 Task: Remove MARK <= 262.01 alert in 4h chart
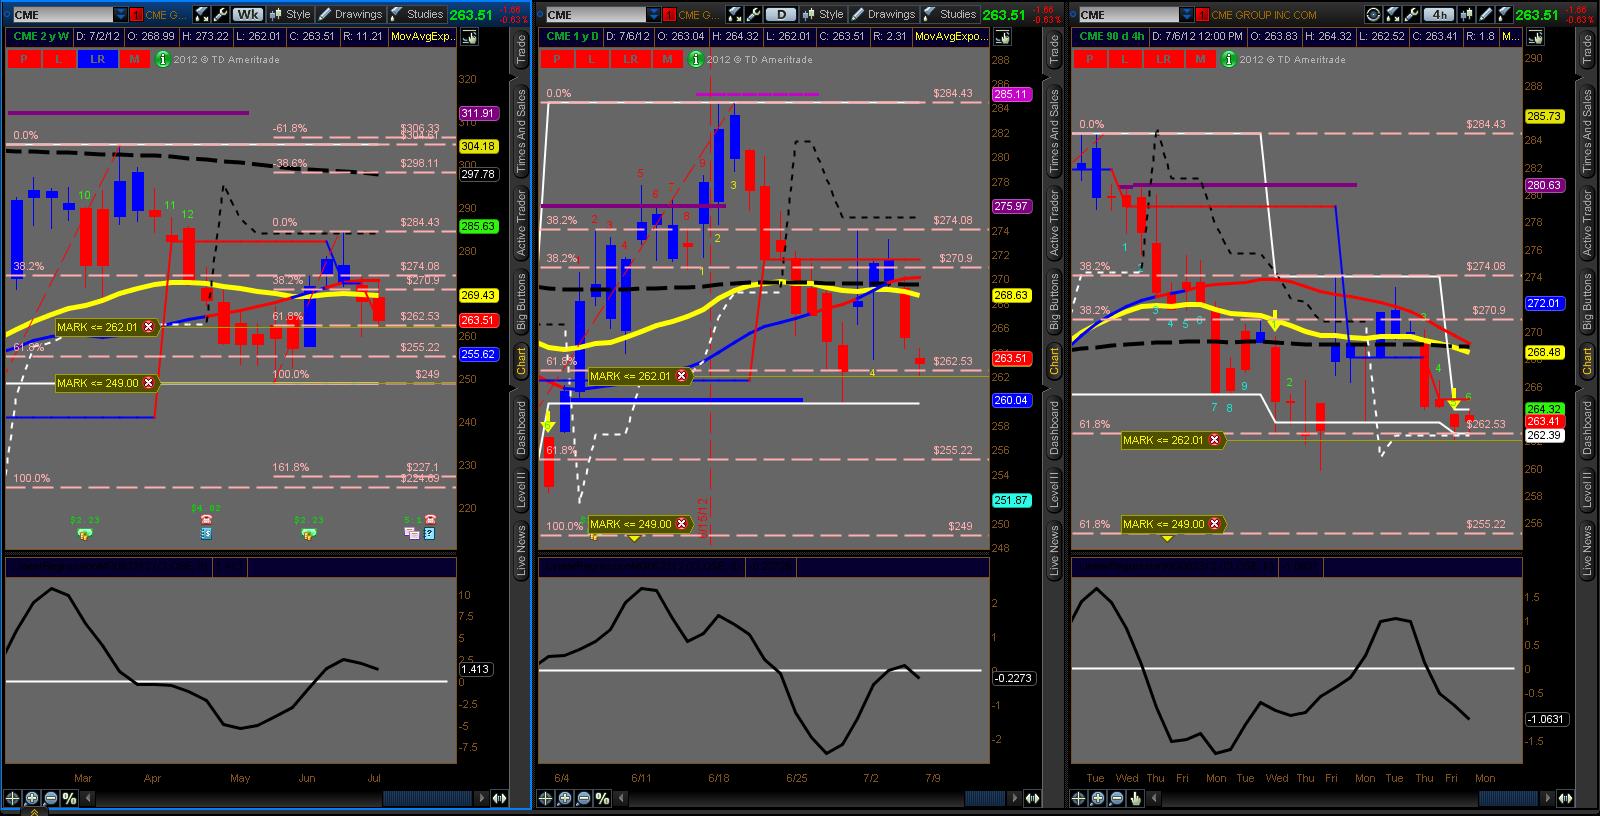[1215, 440]
